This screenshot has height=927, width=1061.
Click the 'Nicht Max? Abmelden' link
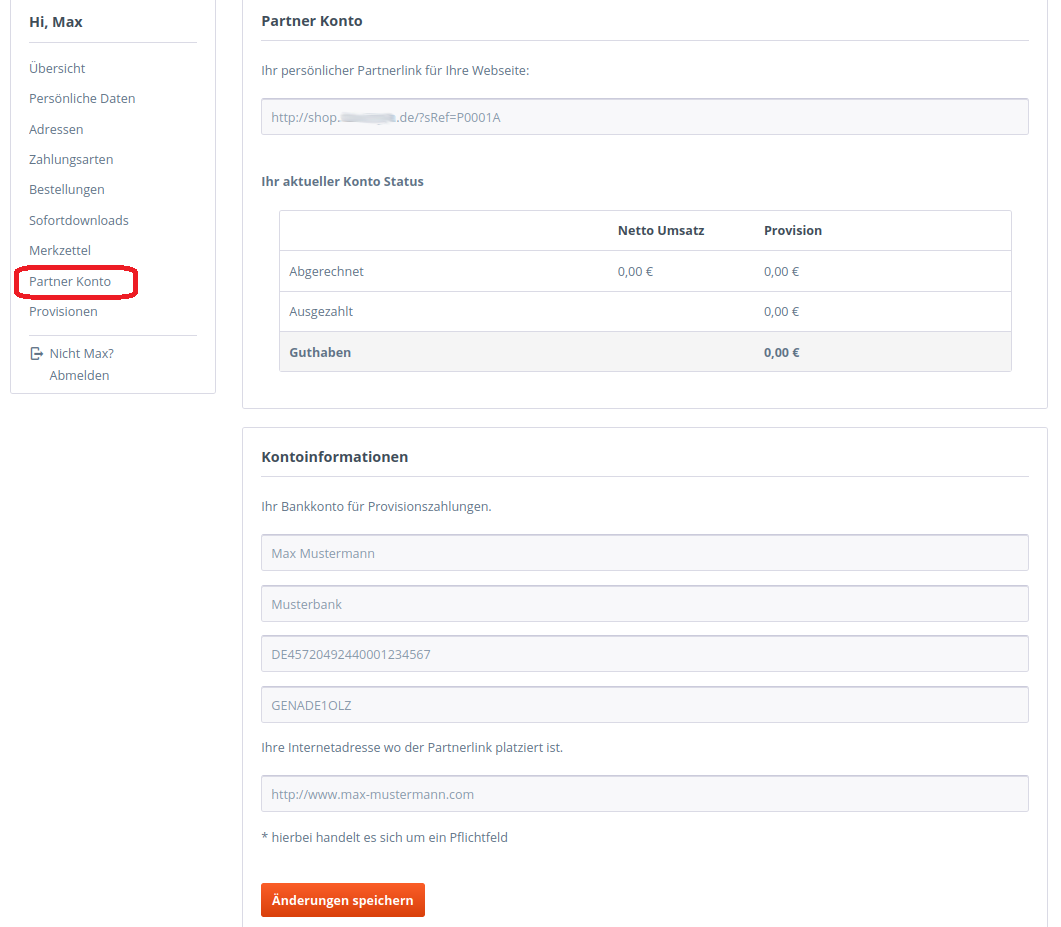[80, 365]
